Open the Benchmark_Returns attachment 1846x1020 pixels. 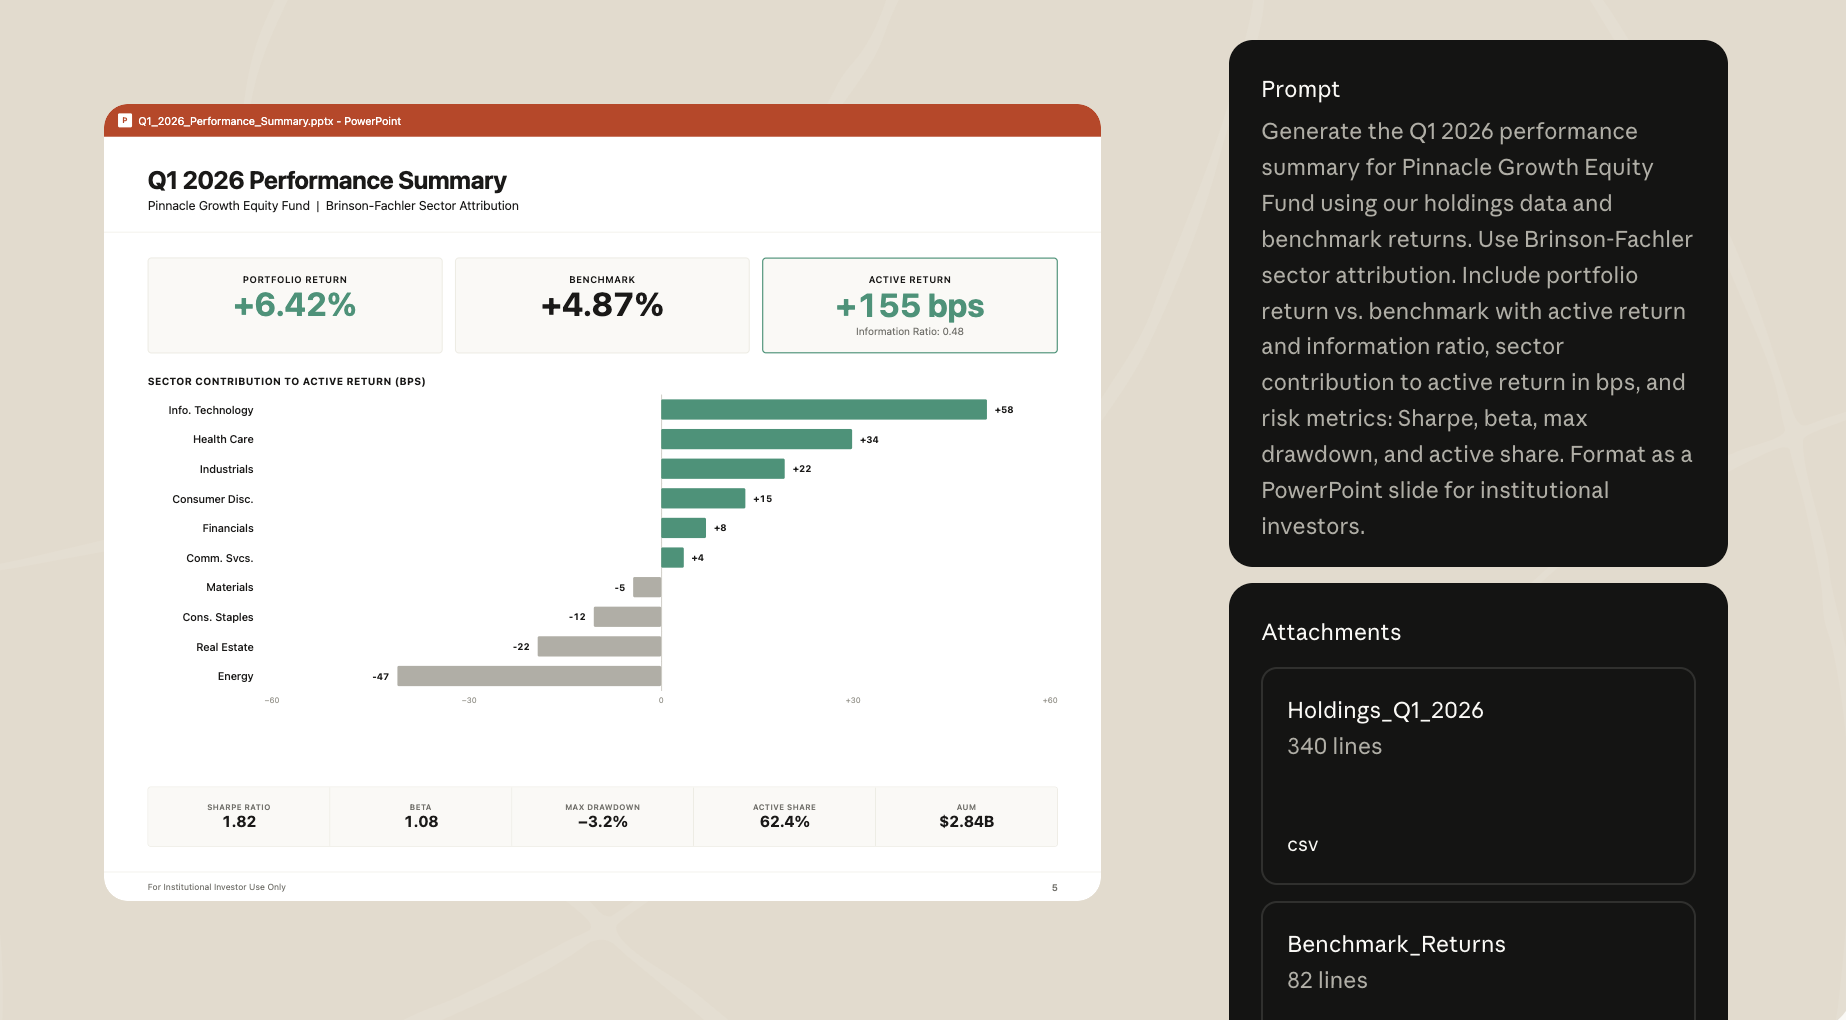[1478, 961]
